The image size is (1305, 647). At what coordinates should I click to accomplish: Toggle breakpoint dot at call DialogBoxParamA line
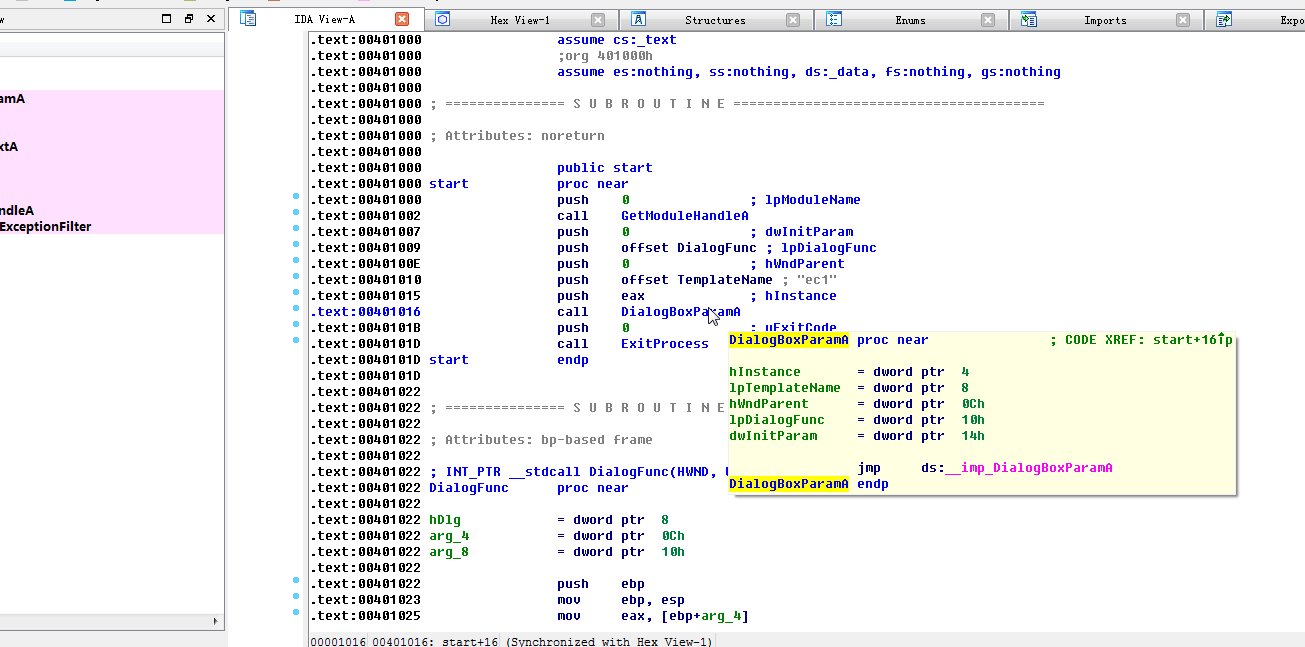(296, 309)
